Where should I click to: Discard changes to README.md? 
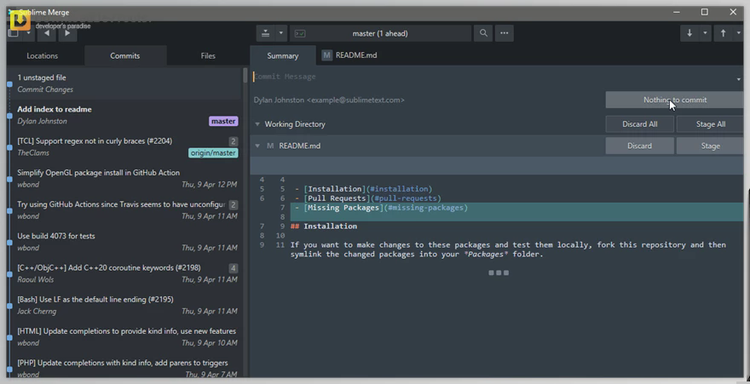pyautogui.click(x=640, y=146)
